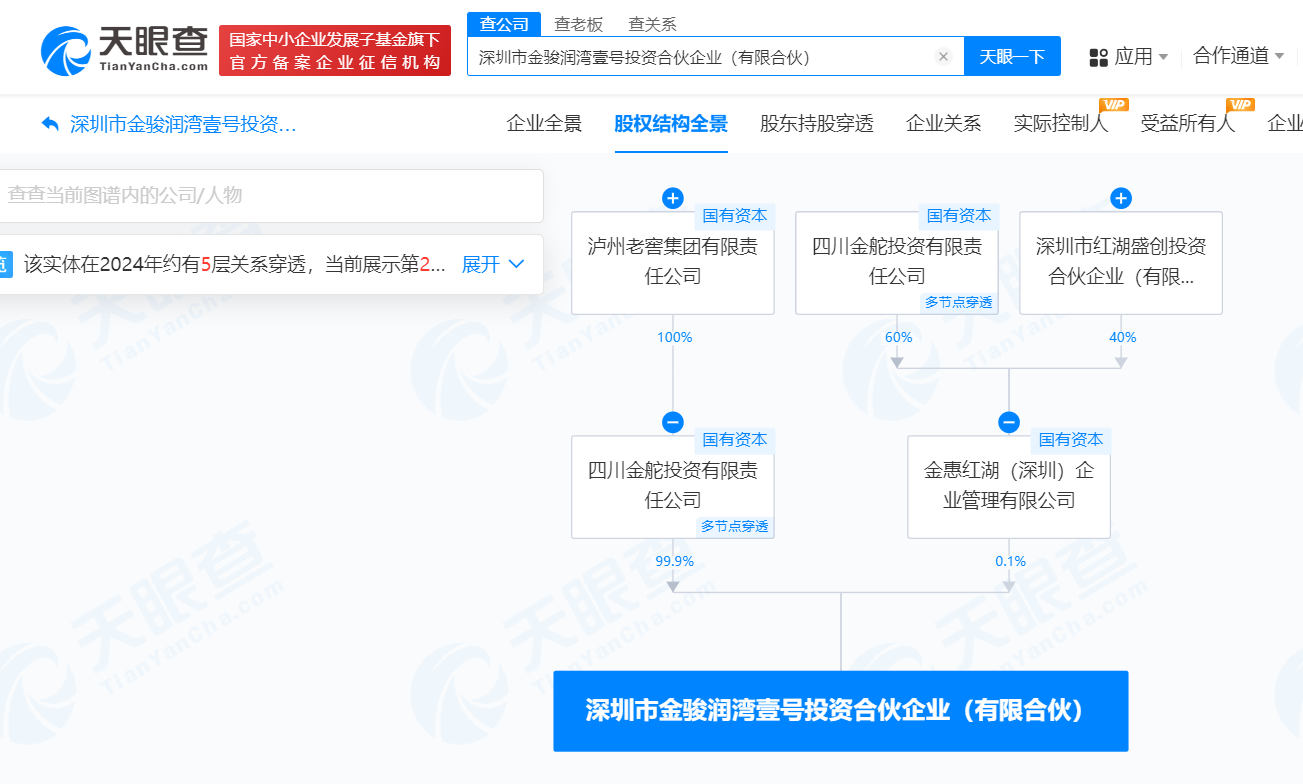Switch to the 查关系 search tab

[x=652, y=24]
